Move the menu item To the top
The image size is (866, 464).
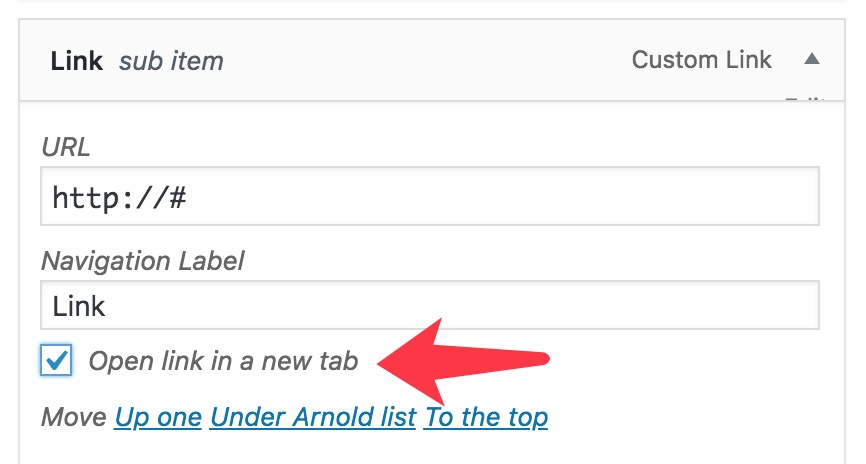click(x=486, y=416)
